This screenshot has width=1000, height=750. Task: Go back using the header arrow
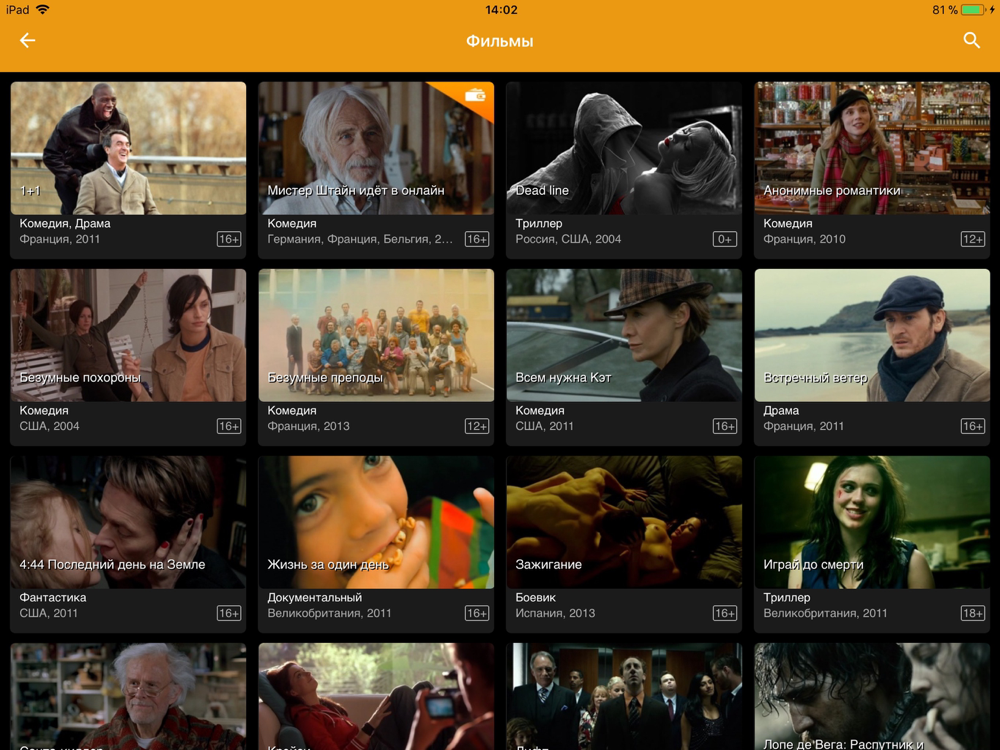coord(27,41)
